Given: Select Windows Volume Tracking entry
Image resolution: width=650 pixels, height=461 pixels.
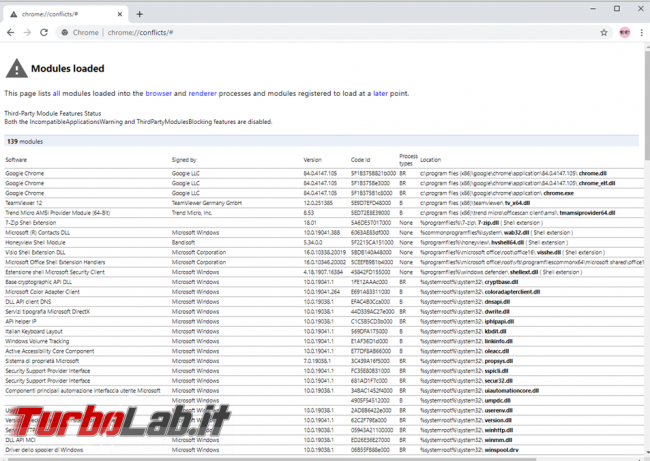Looking at the screenshot, I should tap(37, 341).
